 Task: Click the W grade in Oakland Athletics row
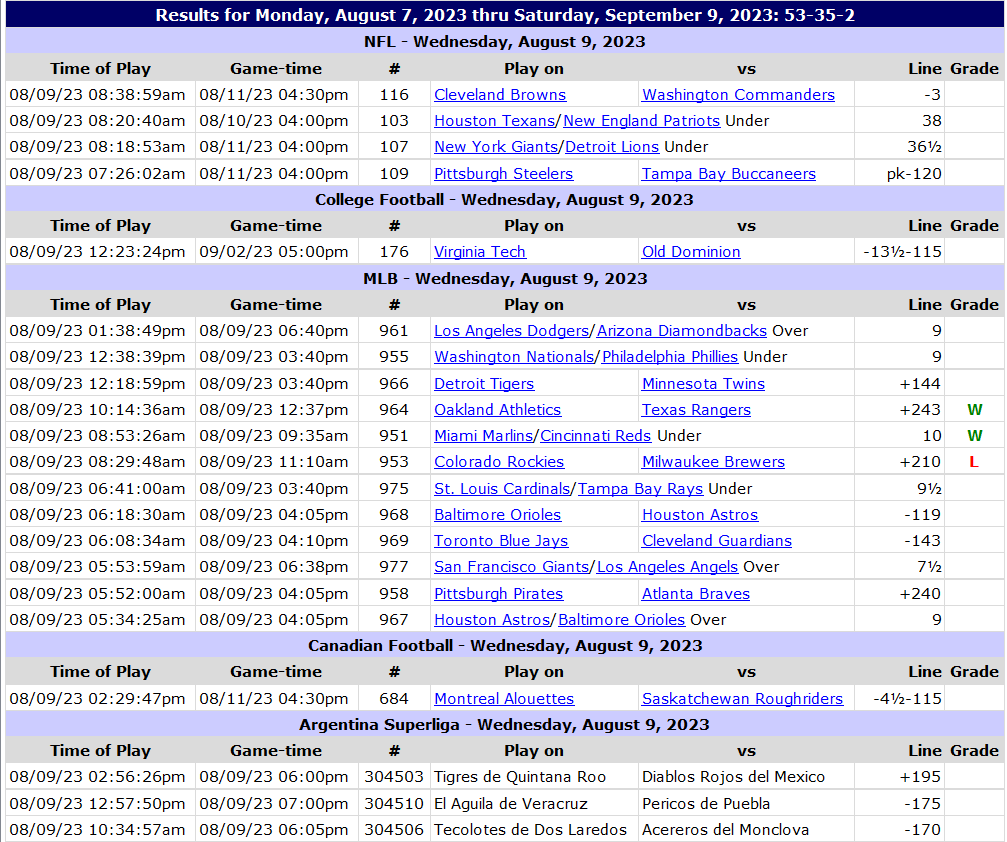point(974,410)
